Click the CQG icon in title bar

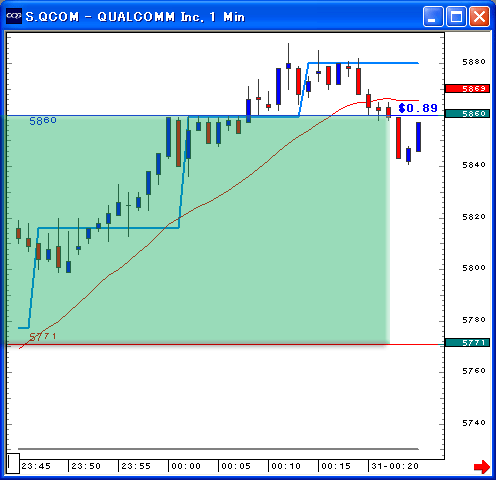(14, 16)
